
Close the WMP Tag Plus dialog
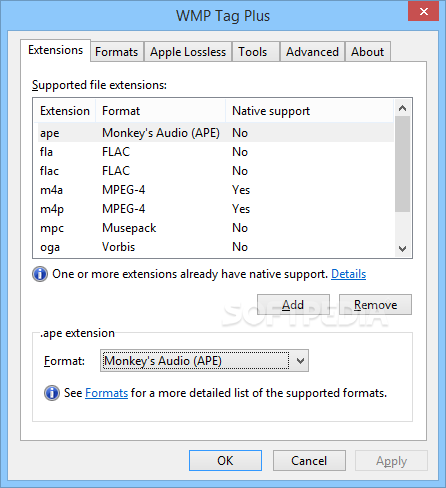pos(424,12)
